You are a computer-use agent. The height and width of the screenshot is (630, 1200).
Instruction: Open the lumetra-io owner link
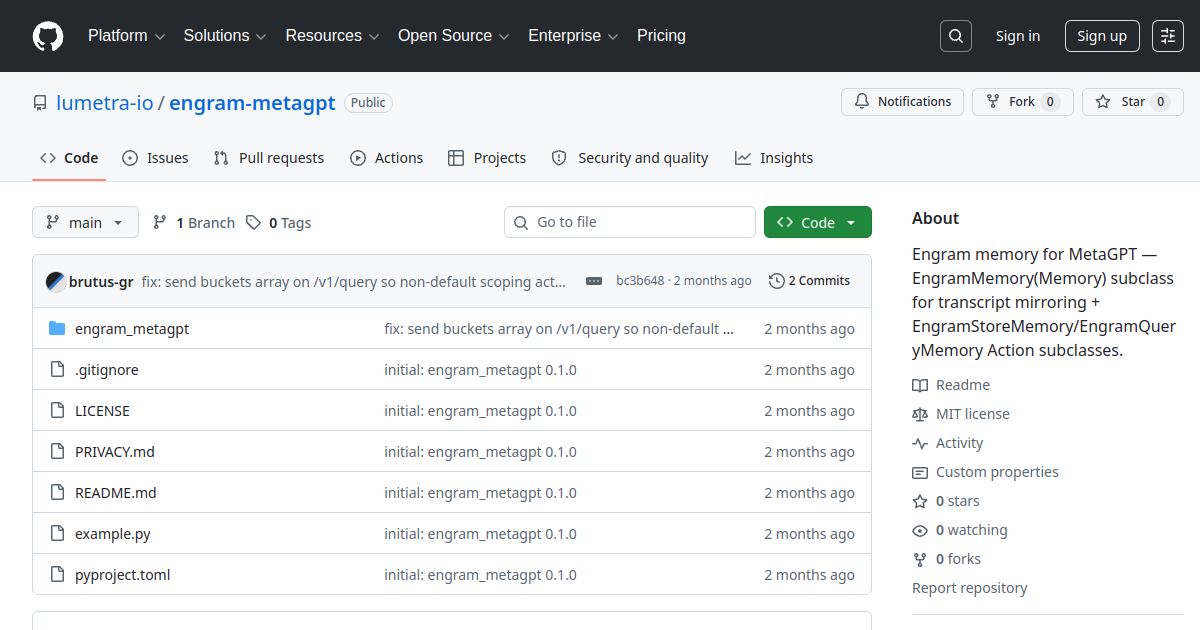pyautogui.click(x=105, y=103)
